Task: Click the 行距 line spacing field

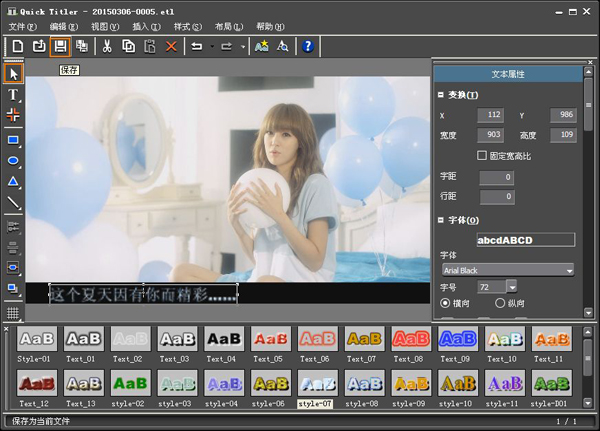Action: [497, 197]
